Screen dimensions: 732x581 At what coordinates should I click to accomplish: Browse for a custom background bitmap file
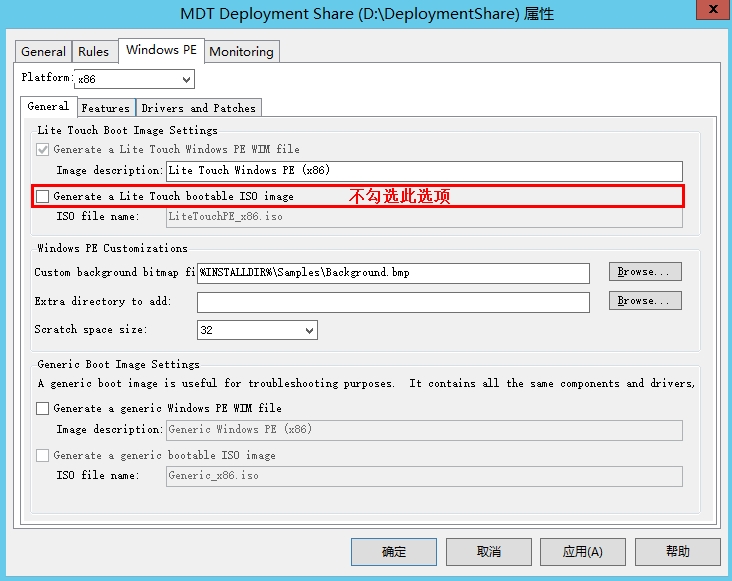645,272
